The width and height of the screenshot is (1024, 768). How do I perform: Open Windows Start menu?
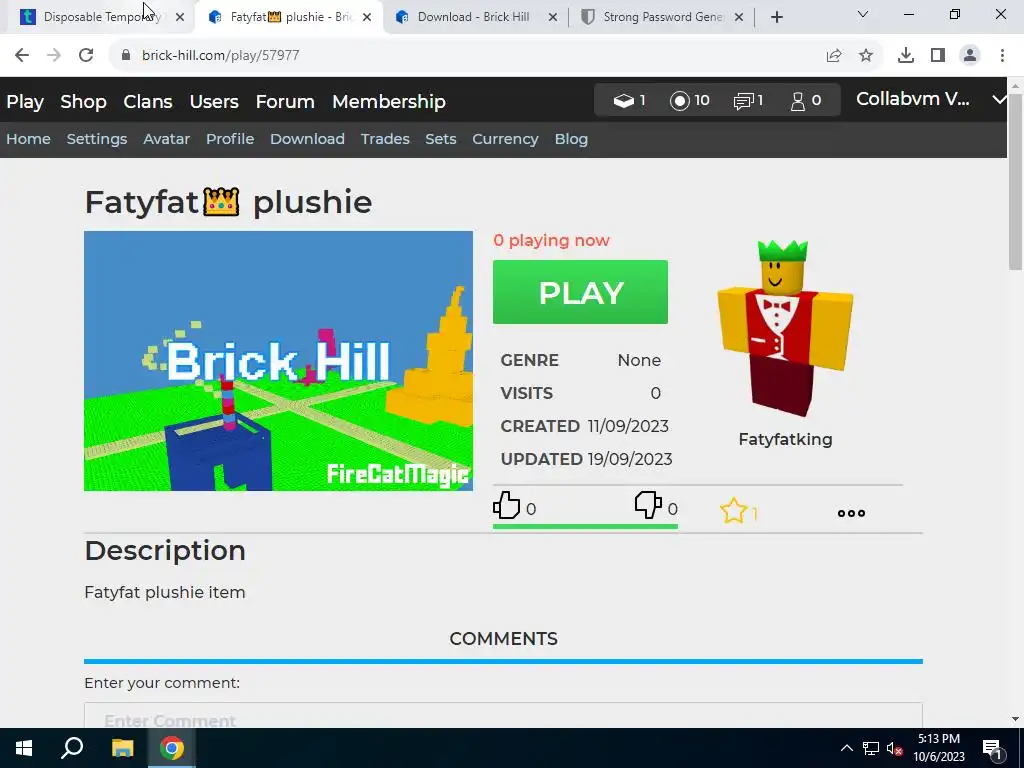pyautogui.click(x=24, y=748)
